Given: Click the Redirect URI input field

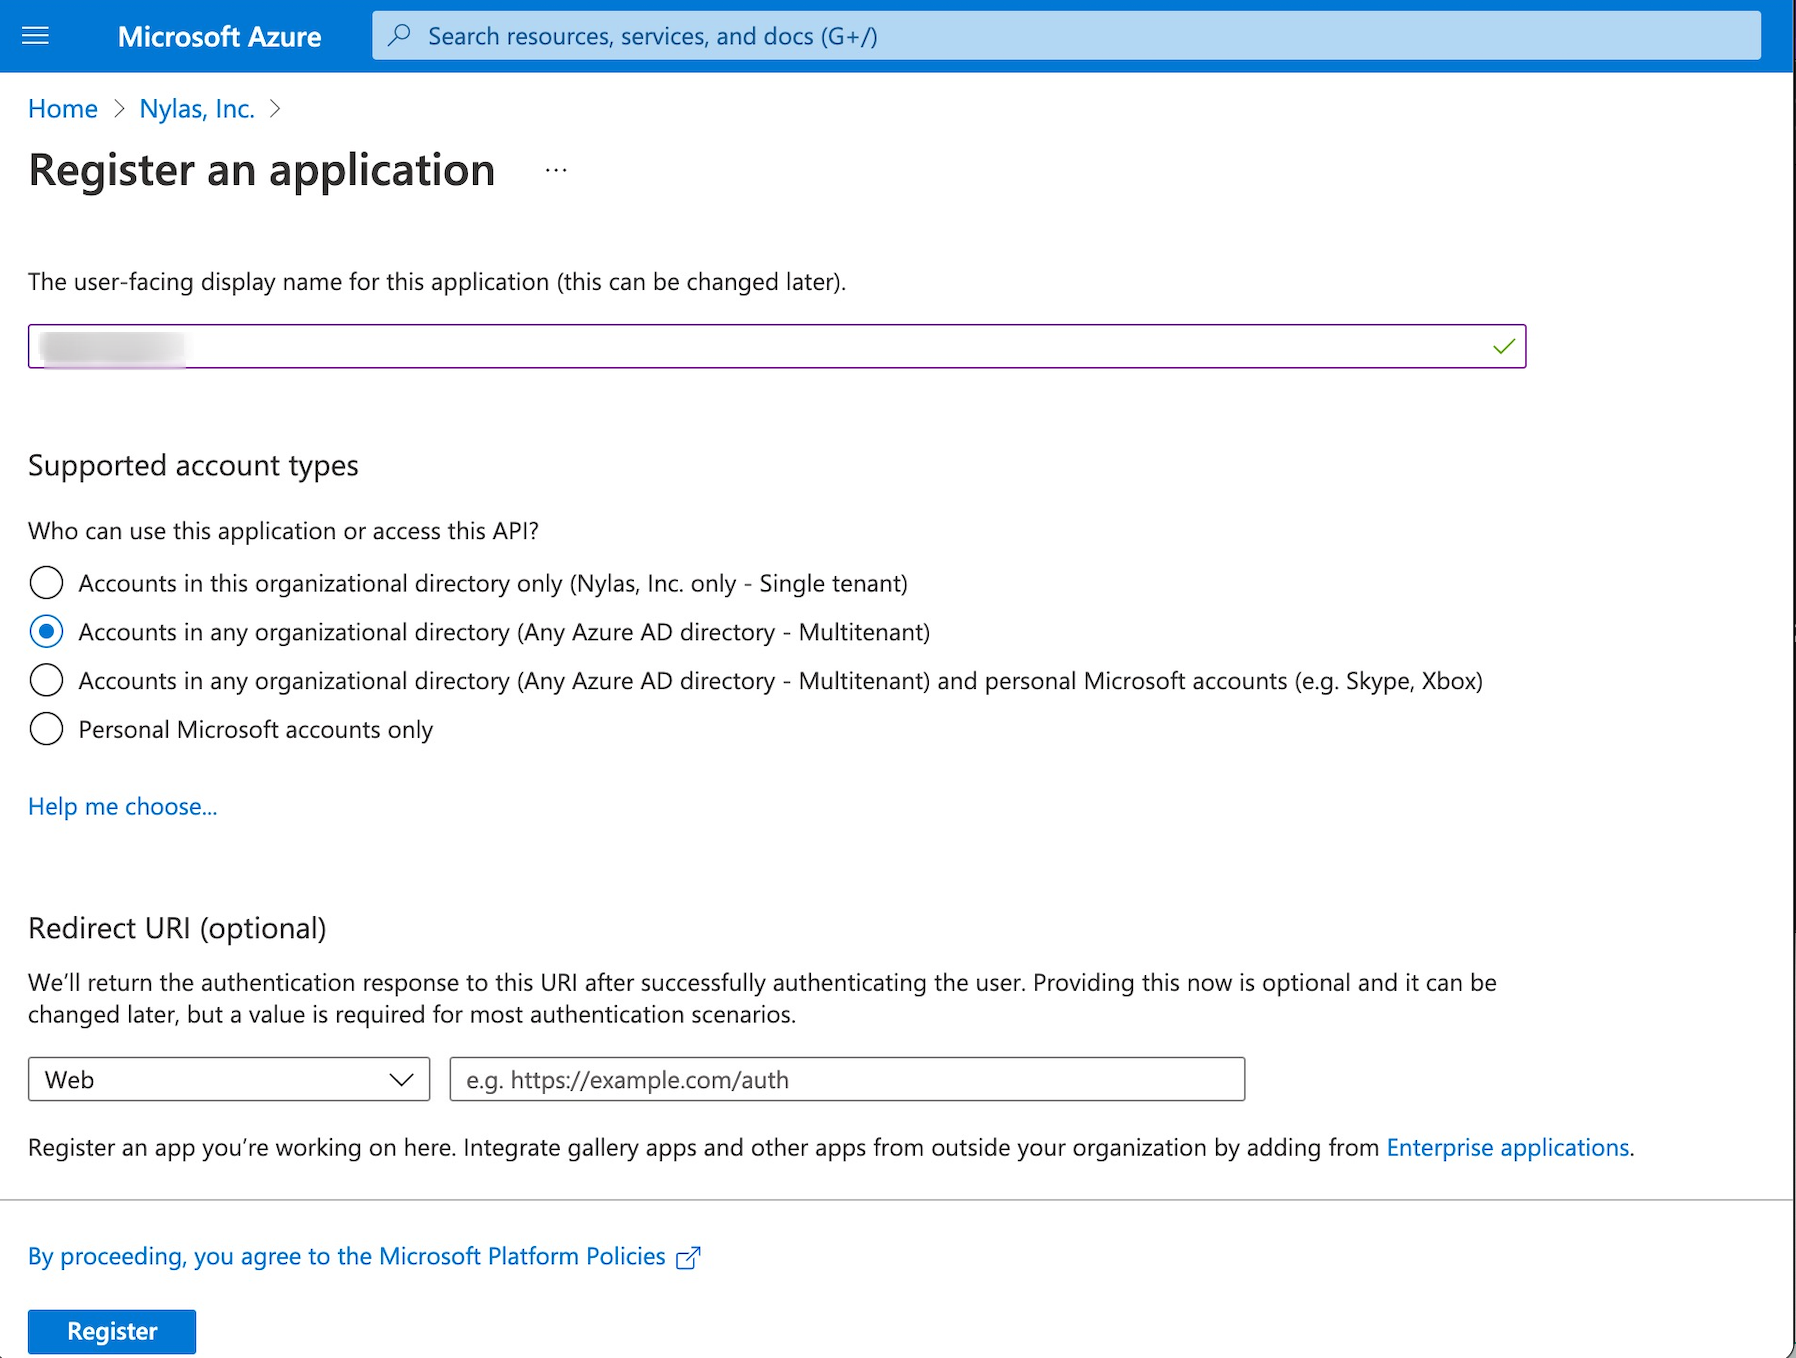Looking at the screenshot, I should click(x=845, y=1079).
